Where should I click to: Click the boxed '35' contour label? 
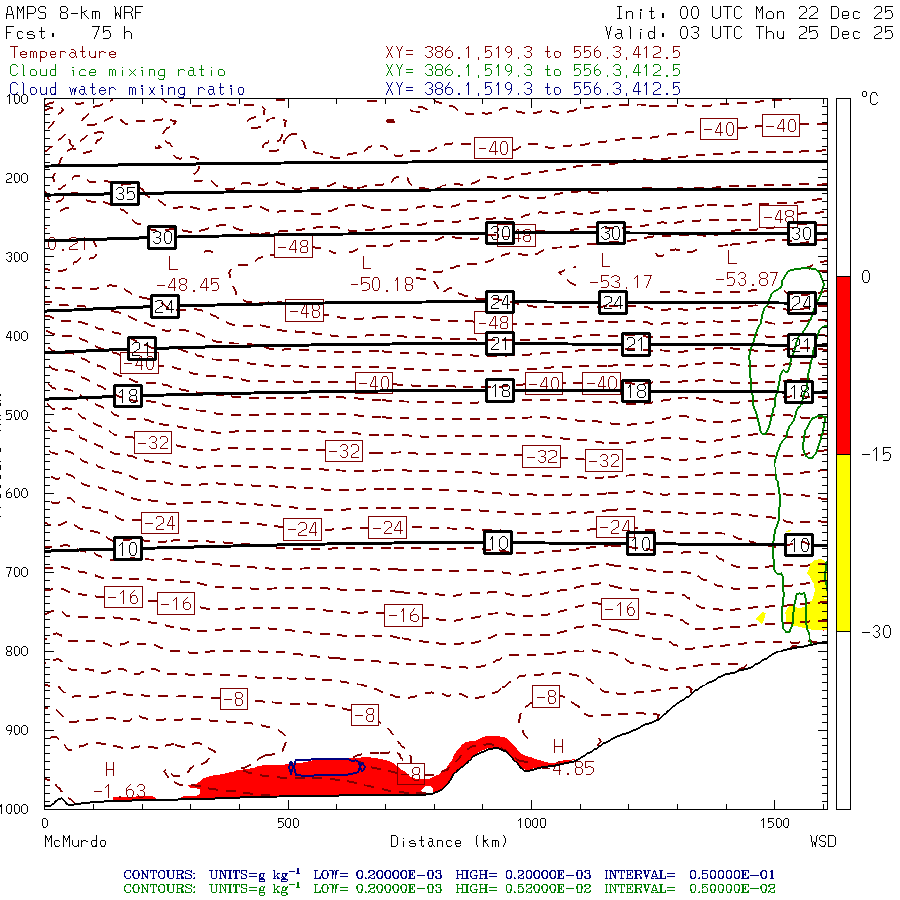[125, 193]
